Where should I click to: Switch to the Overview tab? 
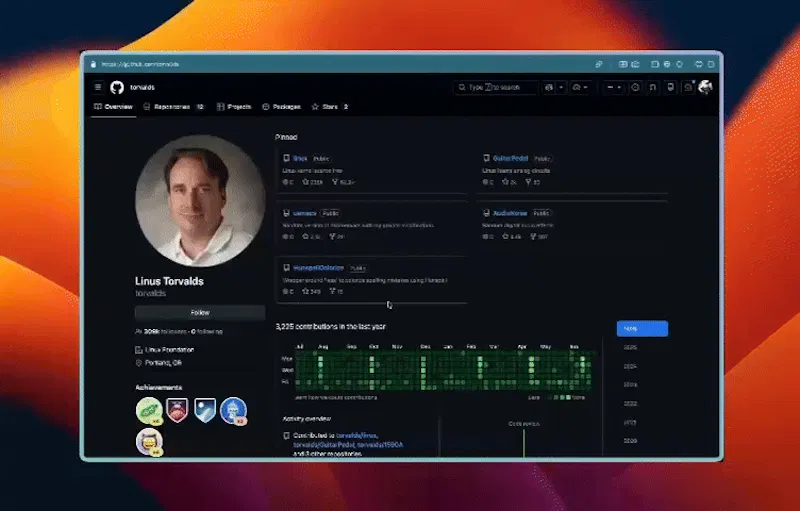pyautogui.click(x=113, y=107)
